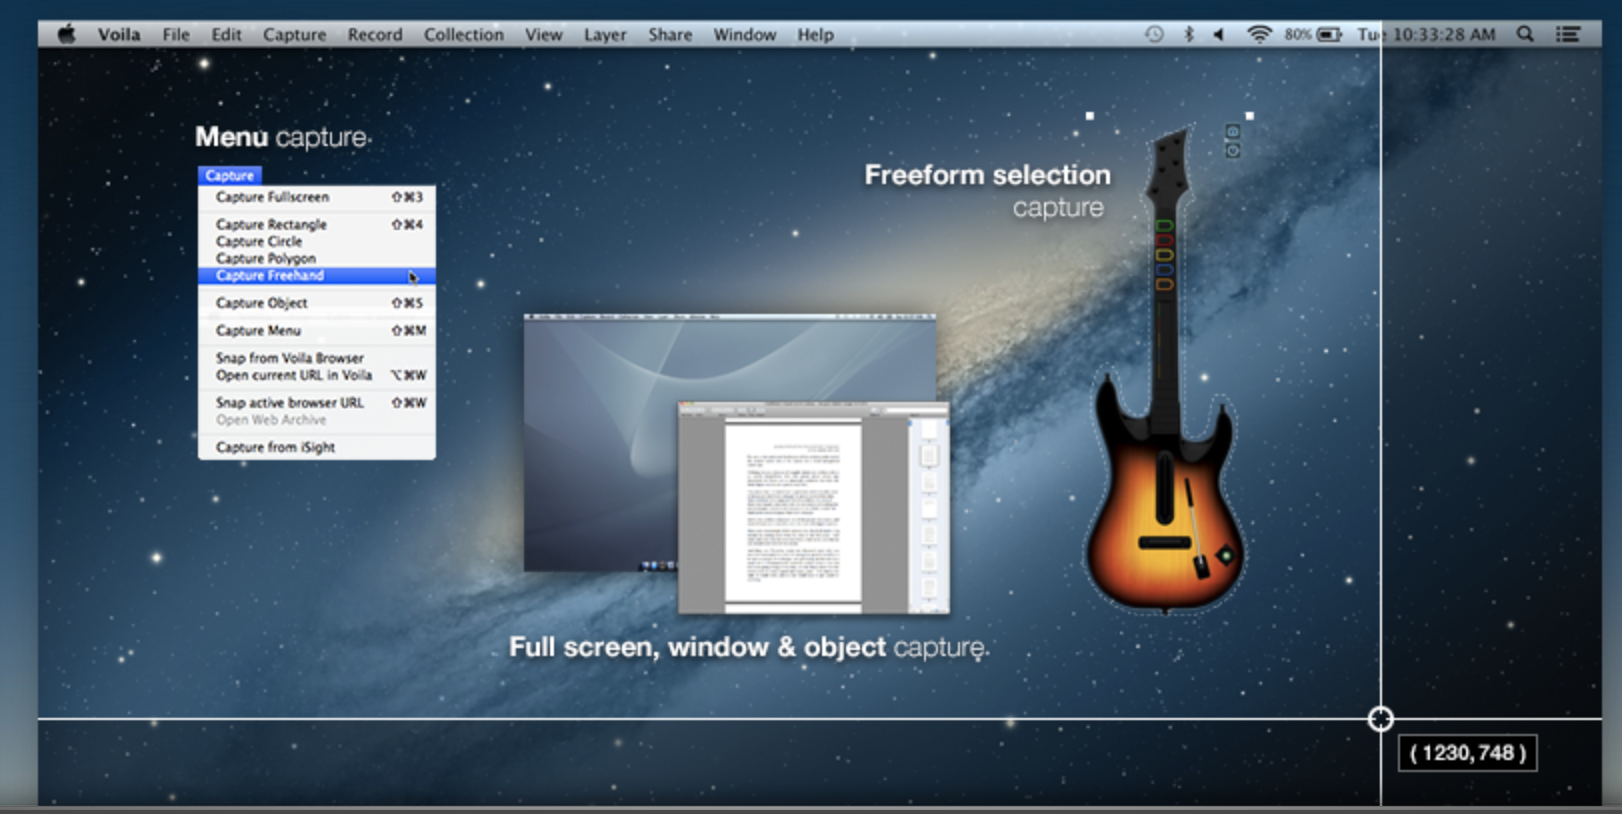Open the Record menu
The width and height of the screenshot is (1622, 814).
(x=375, y=34)
